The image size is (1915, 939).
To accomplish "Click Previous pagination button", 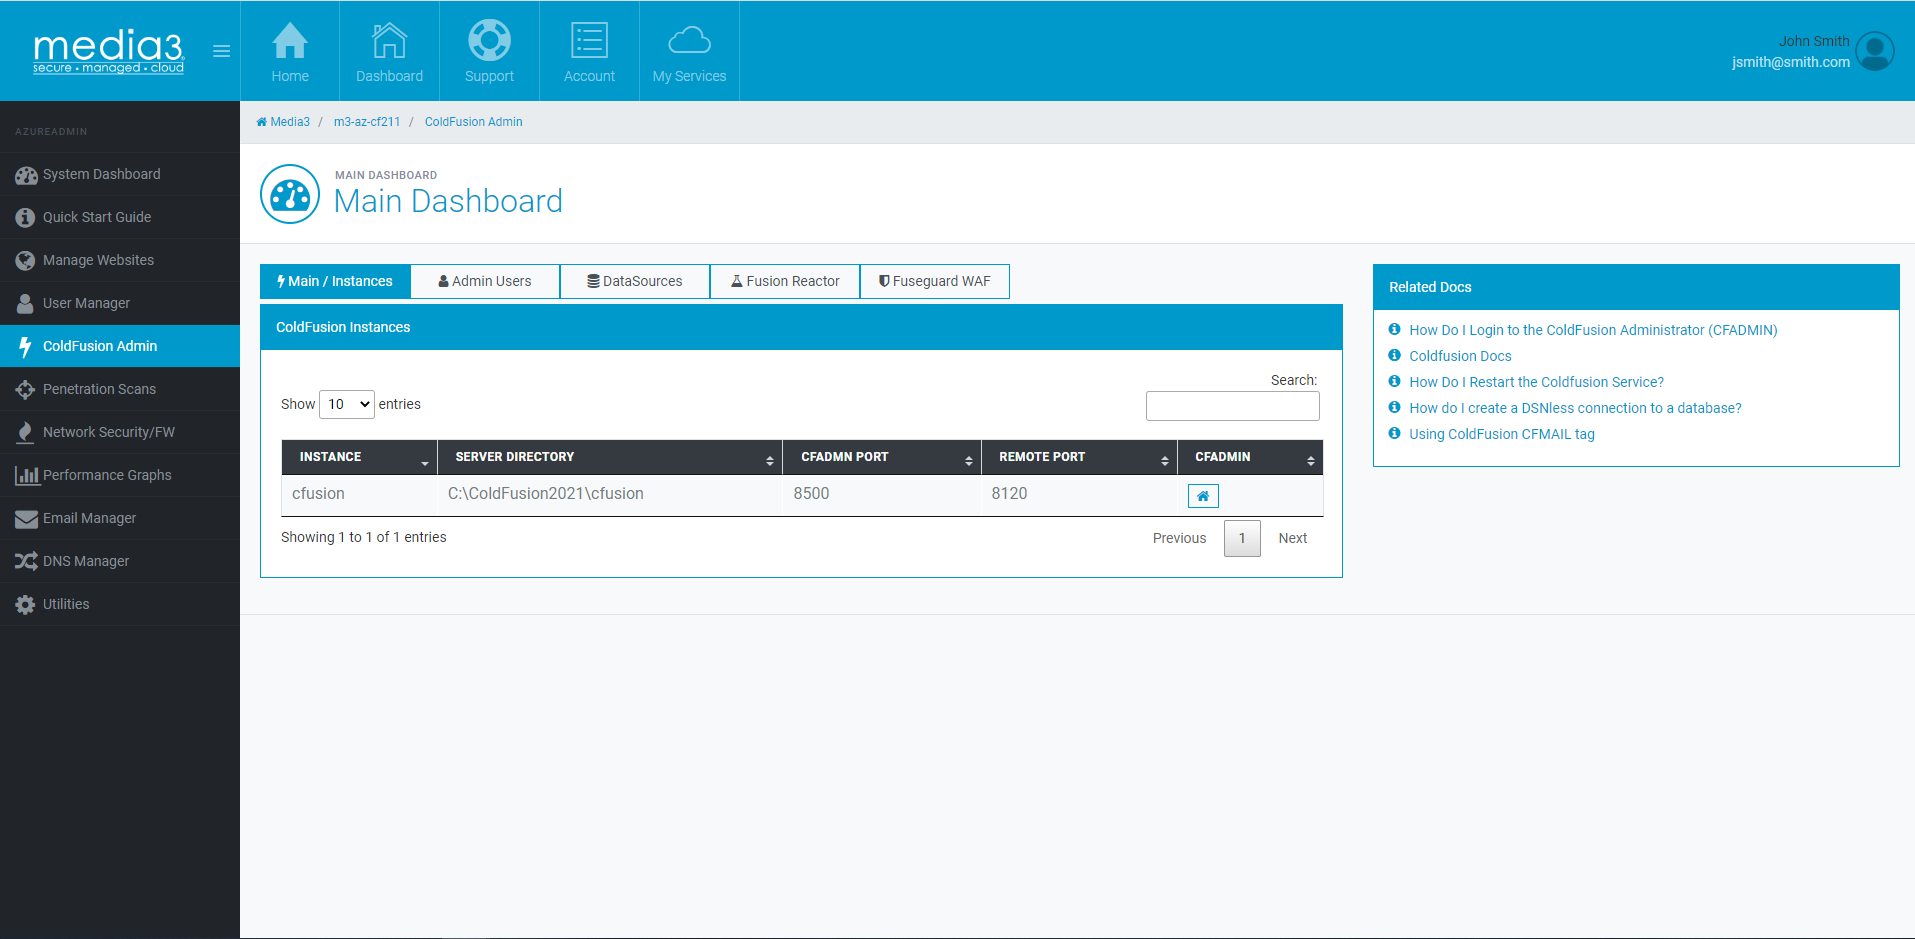I will pyautogui.click(x=1179, y=538).
